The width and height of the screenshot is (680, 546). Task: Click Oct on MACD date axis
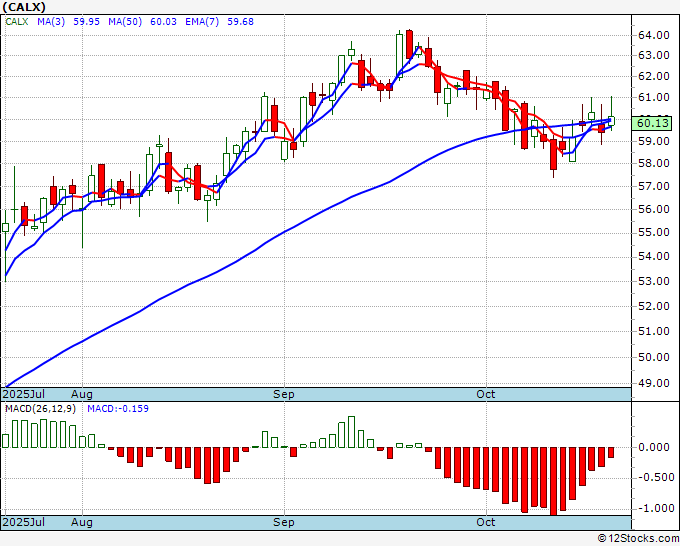coord(485,522)
